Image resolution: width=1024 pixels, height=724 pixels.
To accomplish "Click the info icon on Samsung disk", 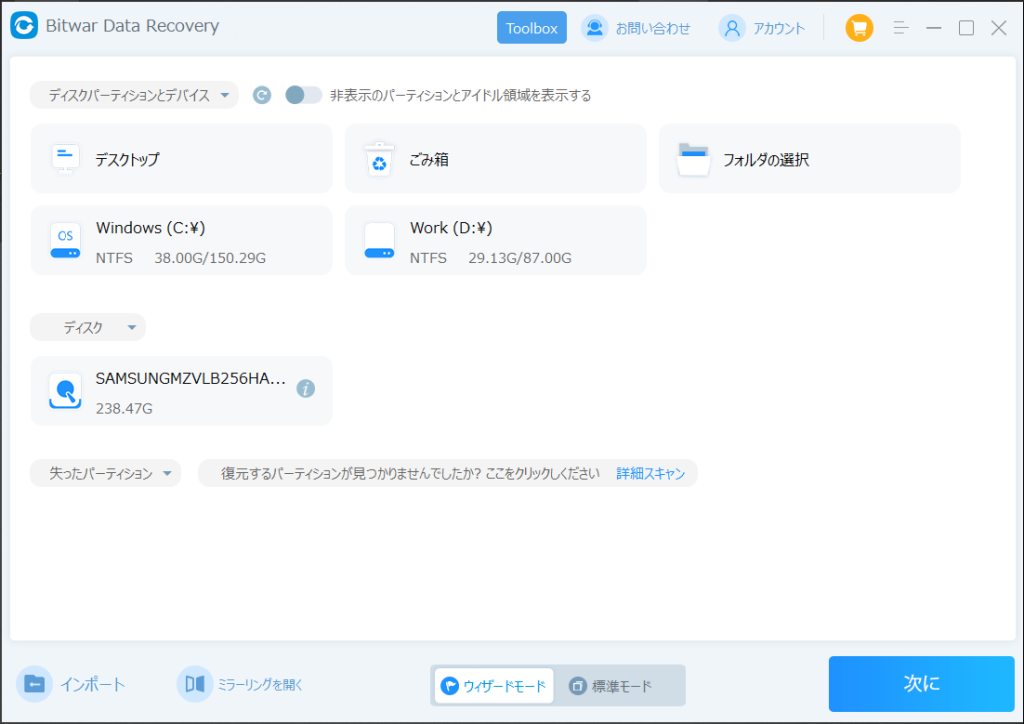I will [x=306, y=388].
